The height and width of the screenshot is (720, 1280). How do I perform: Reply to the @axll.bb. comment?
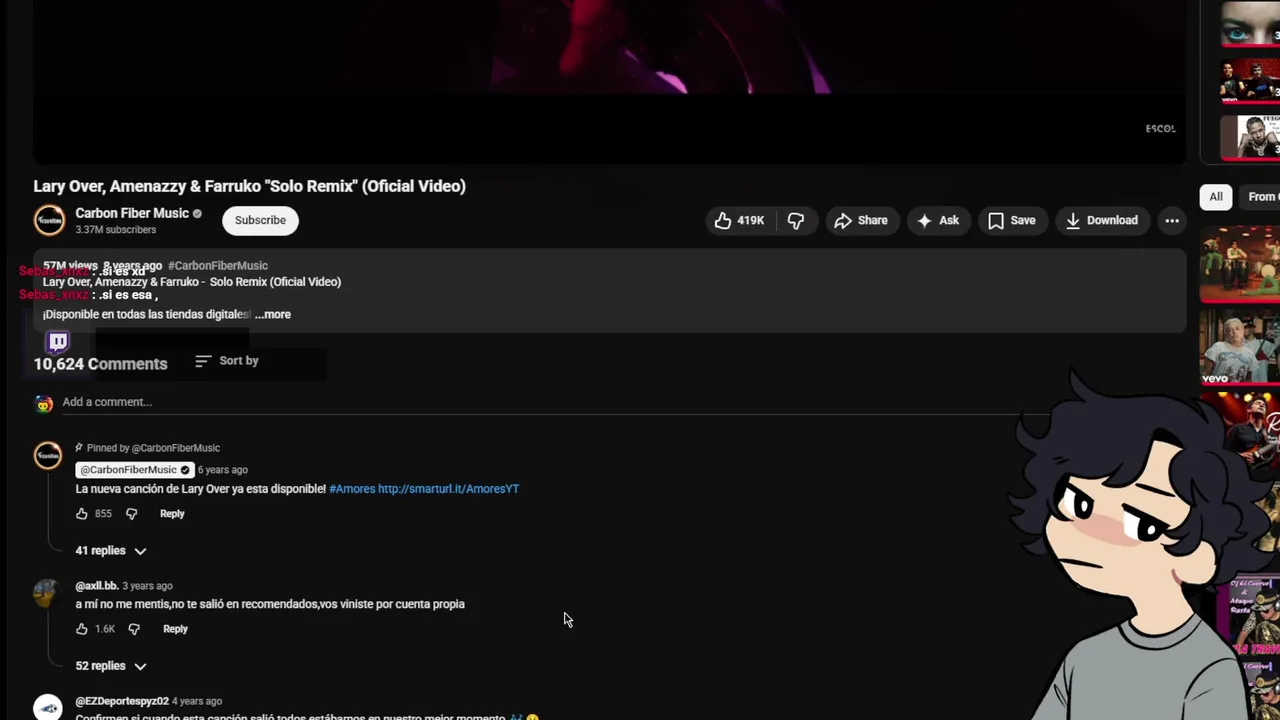[x=175, y=629]
